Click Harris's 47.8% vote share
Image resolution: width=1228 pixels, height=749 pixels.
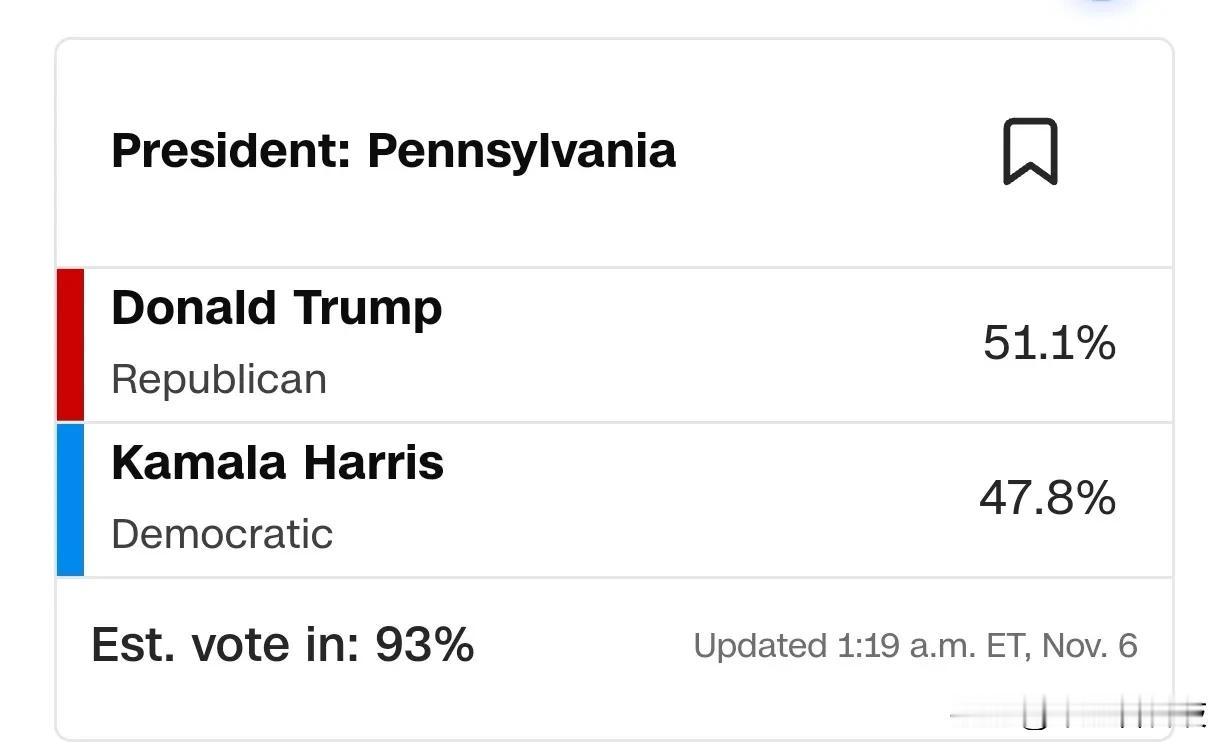(1047, 498)
